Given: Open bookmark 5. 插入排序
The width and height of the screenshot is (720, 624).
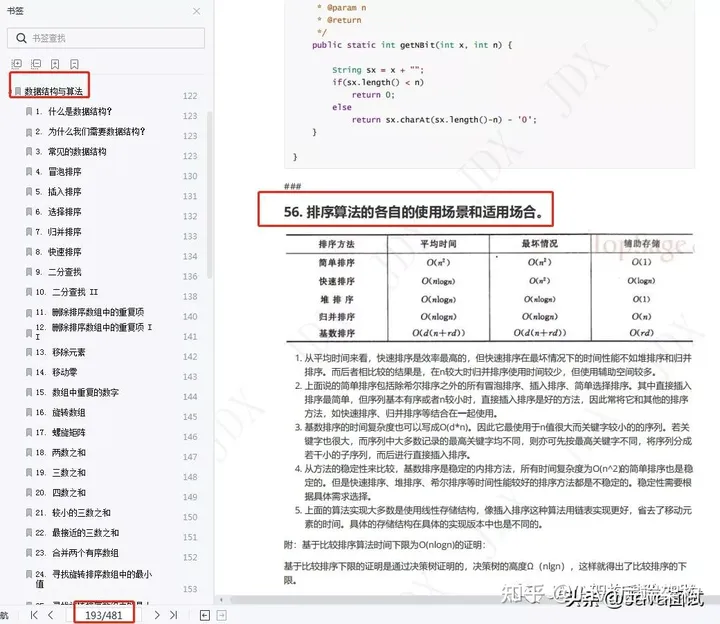Looking at the screenshot, I should pyautogui.click(x=58, y=192).
